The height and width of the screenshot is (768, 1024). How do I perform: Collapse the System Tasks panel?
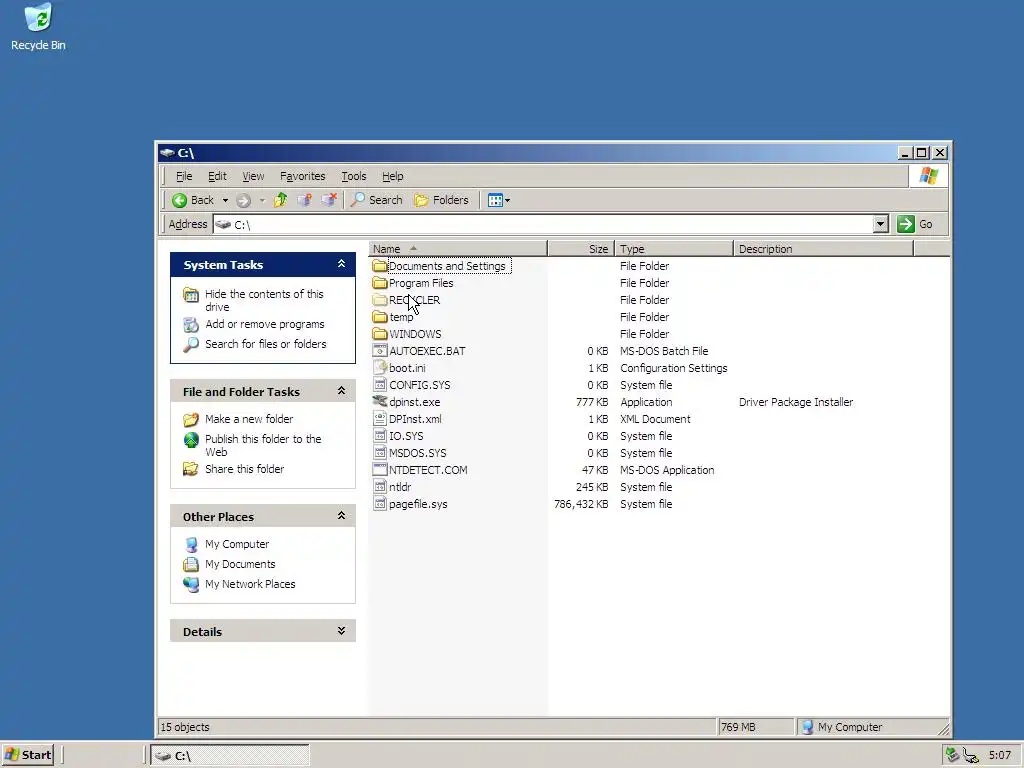(x=341, y=264)
